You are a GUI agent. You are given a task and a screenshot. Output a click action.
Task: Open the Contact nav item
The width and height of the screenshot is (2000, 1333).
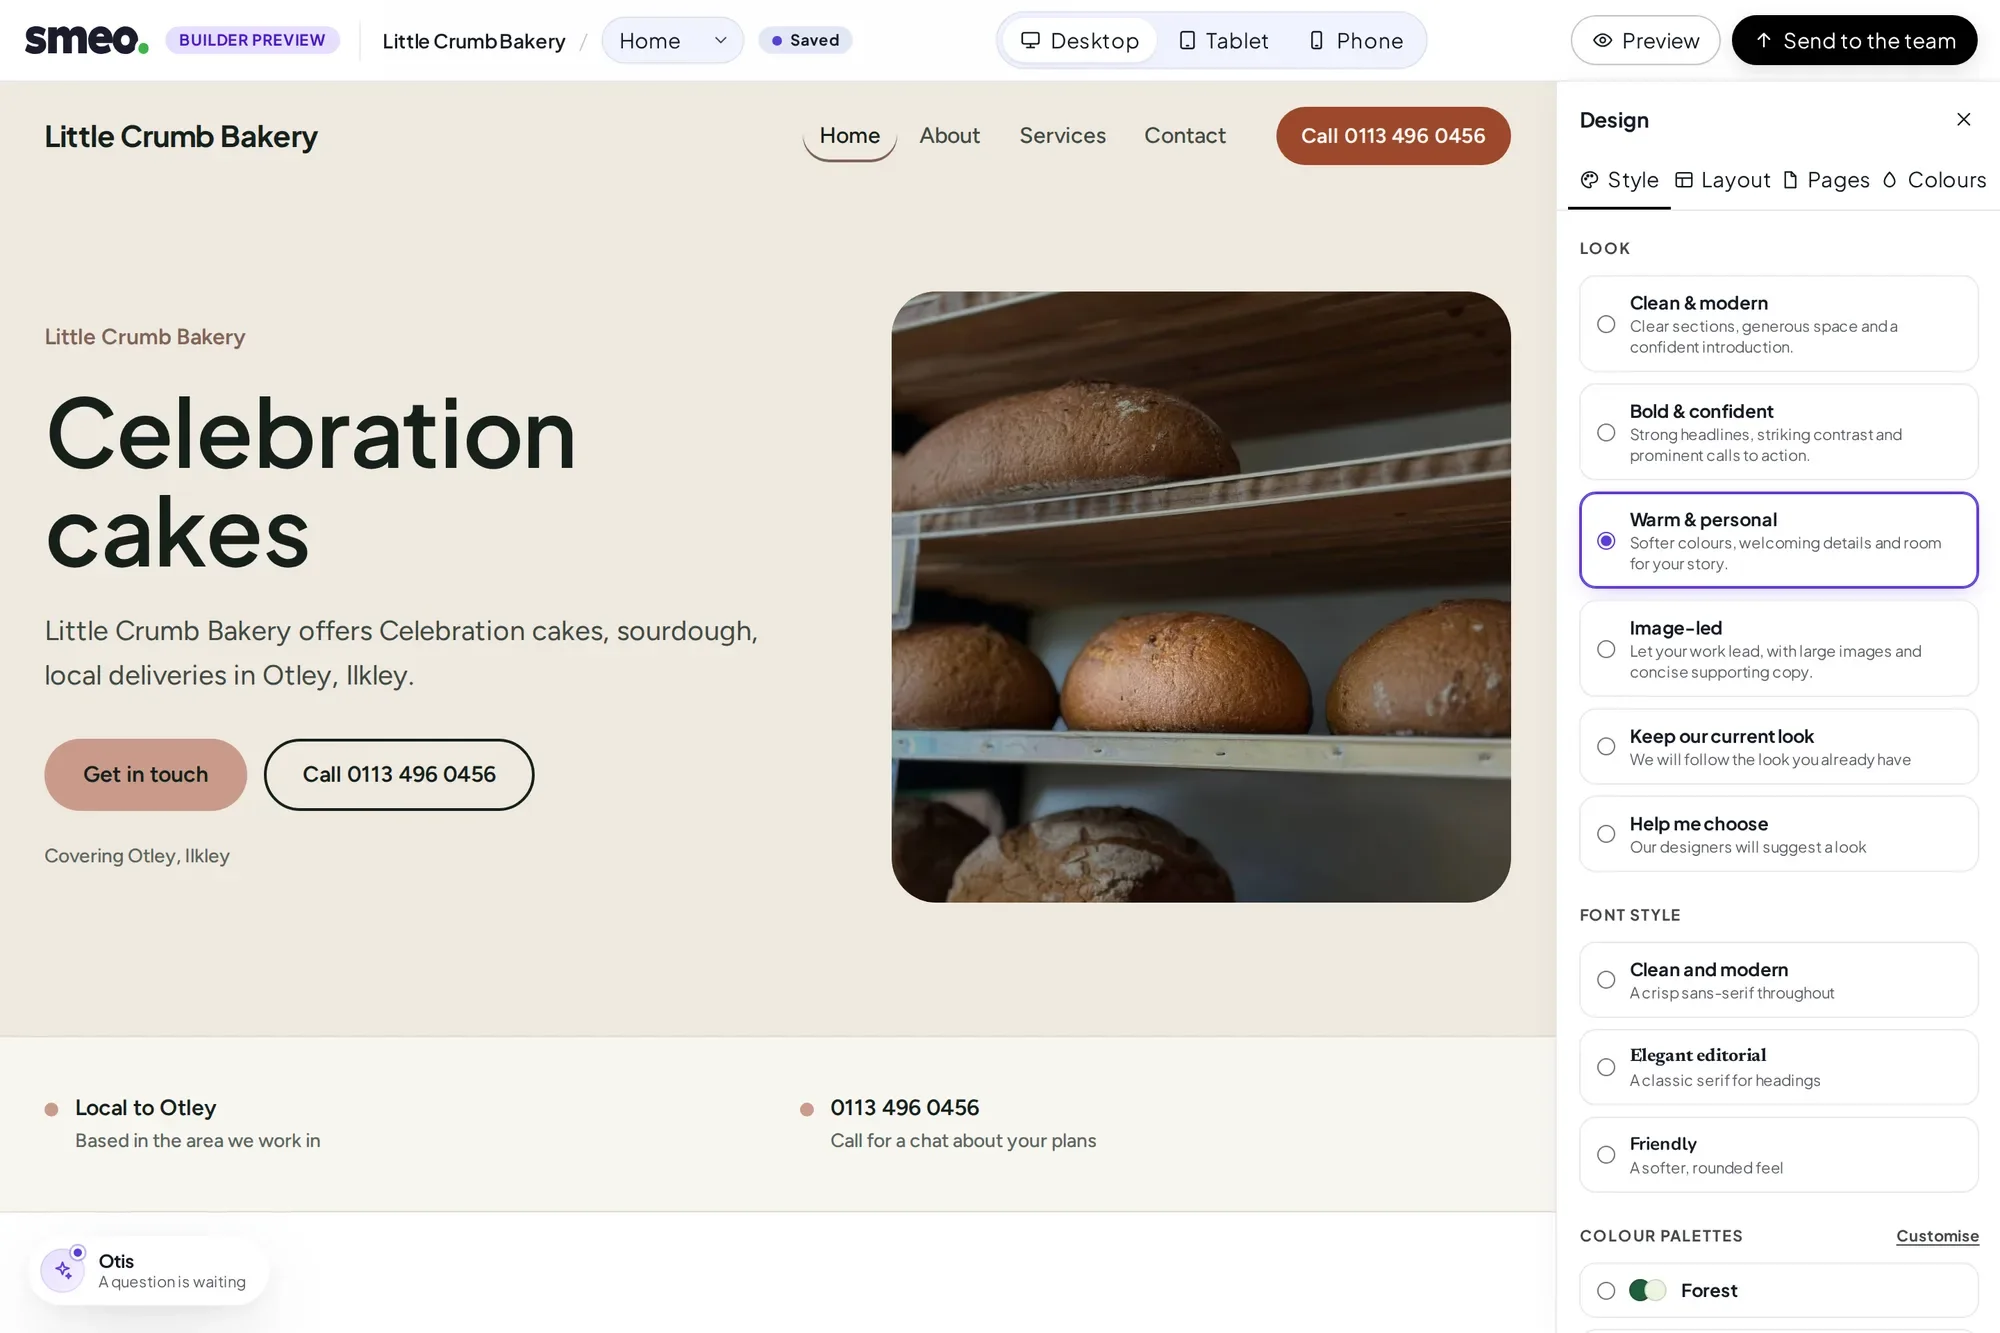[1184, 135]
